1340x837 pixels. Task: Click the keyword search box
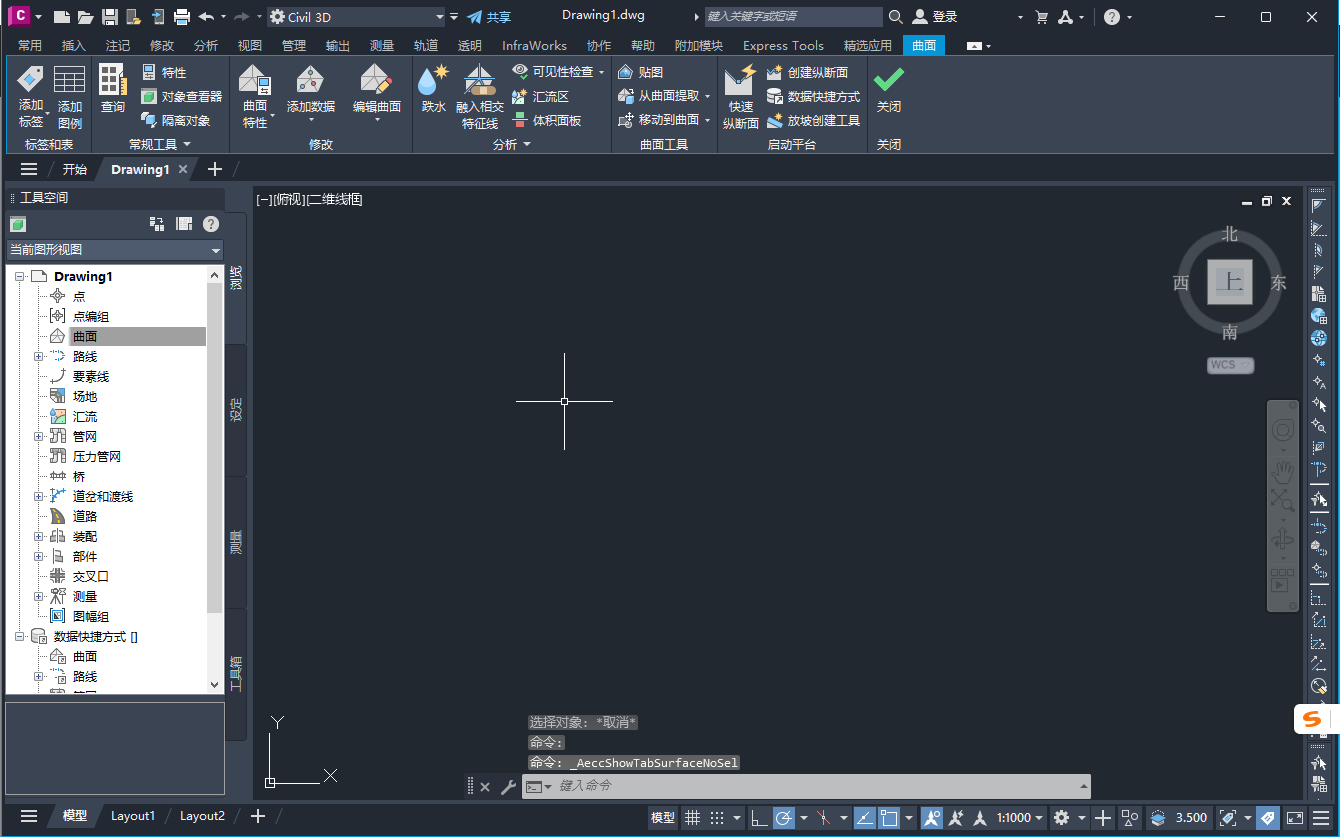pyautogui.click(x=793, y=17)
